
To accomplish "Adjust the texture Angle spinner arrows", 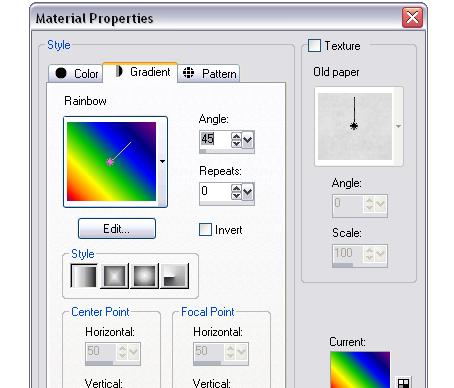I will tap(369, 204).
